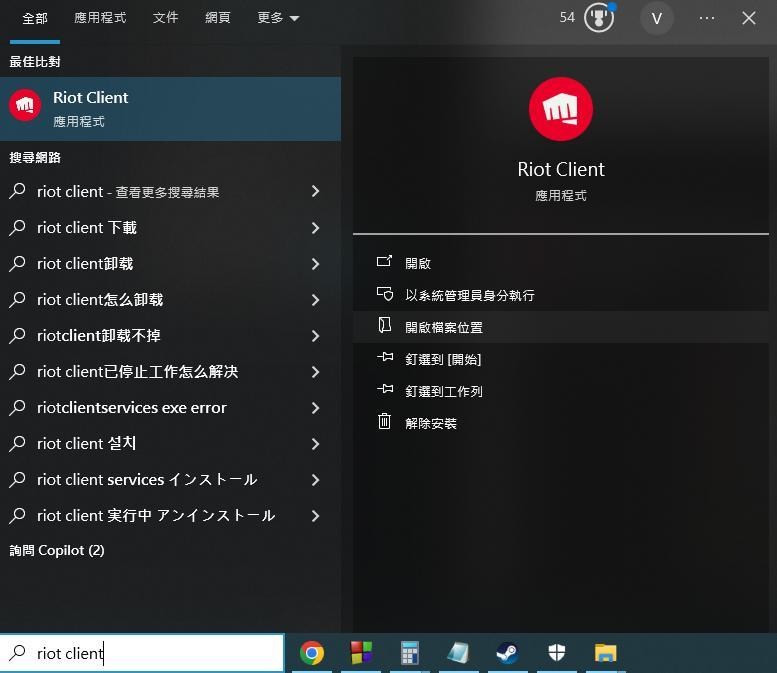This screenshot has height=673, width=777.
Task: Click the Riot fist icon in best match
Action: 25,105
